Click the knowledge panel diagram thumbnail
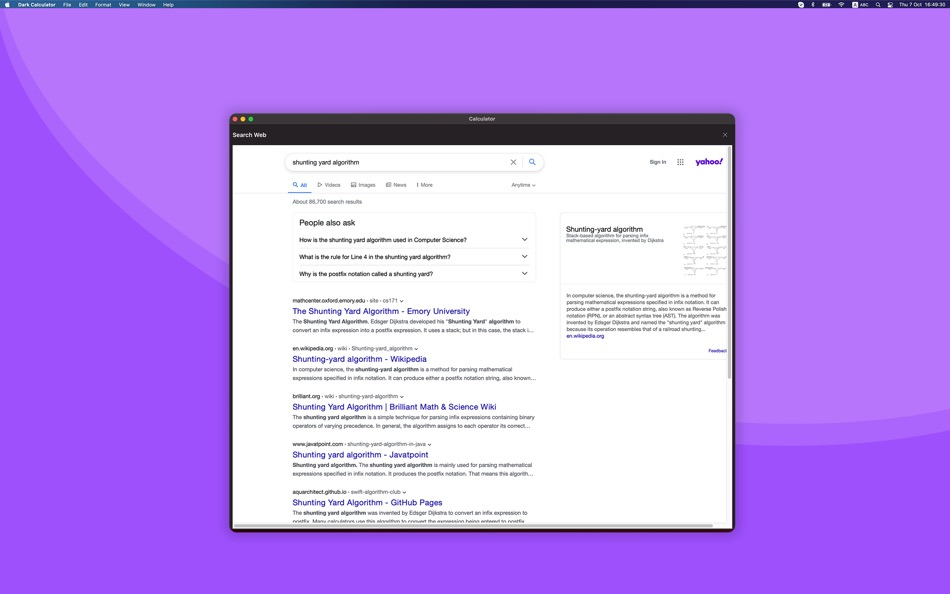The width and height of the screenshot is (950, 594). (705, 250)
